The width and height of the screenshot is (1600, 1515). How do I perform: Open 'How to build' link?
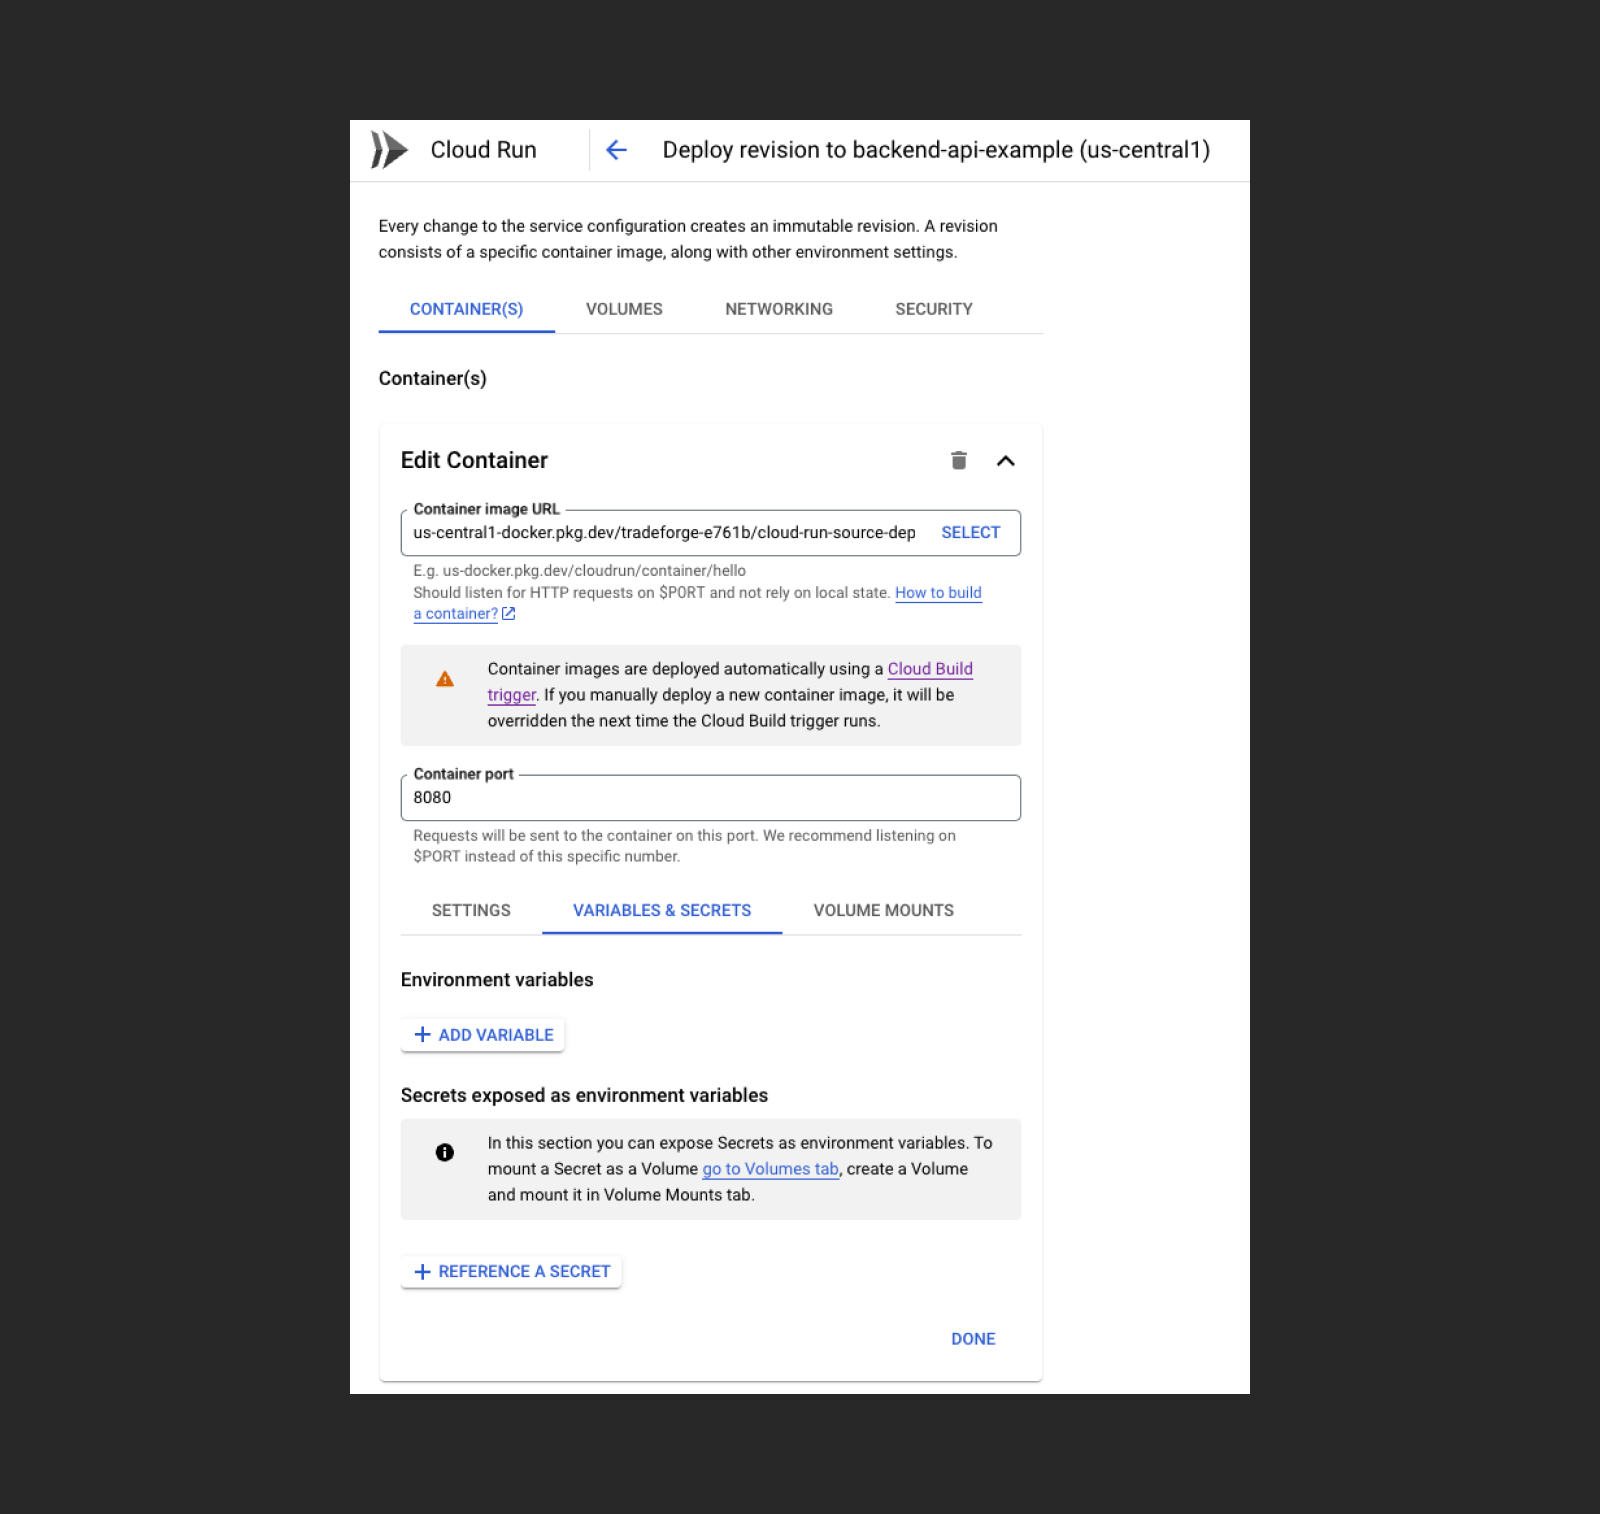tap(938, 592)
